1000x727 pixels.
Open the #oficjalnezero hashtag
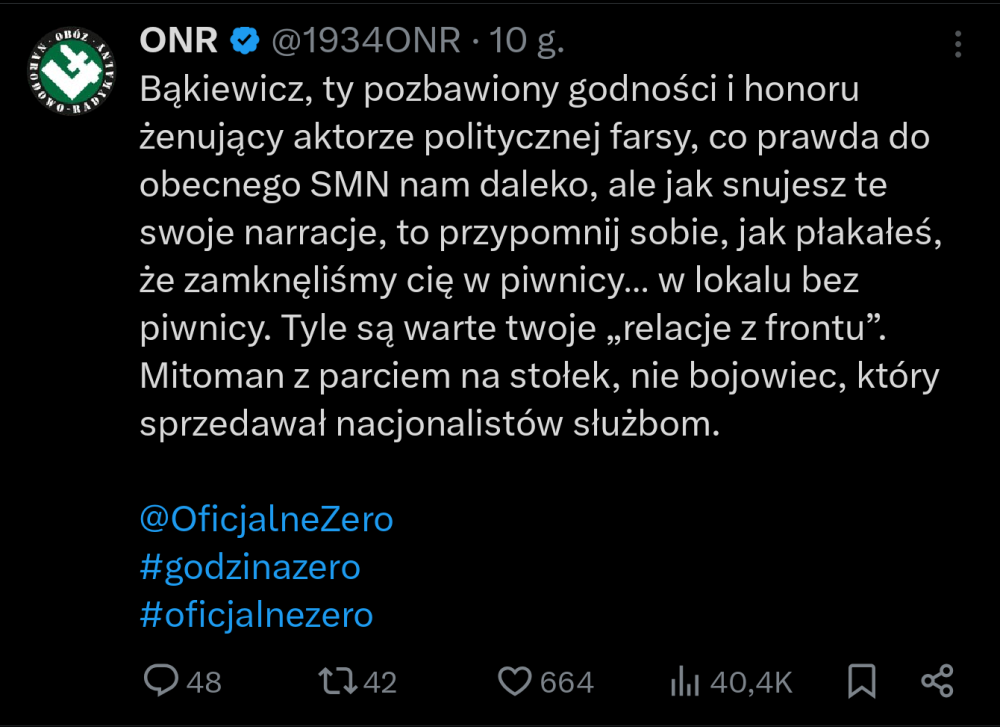pos(255,614)
